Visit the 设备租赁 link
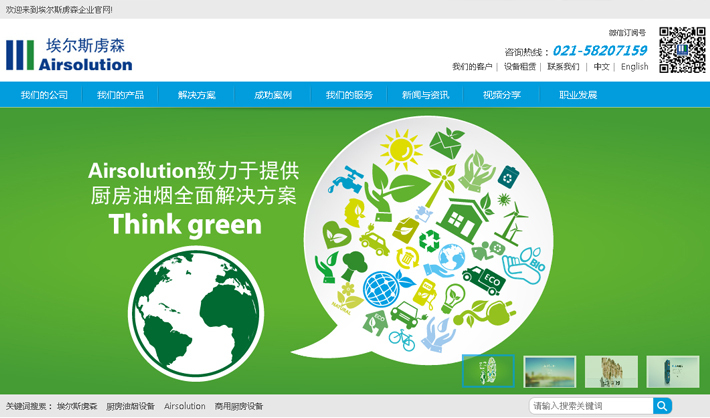710x418 pixels. pos(520,67)
